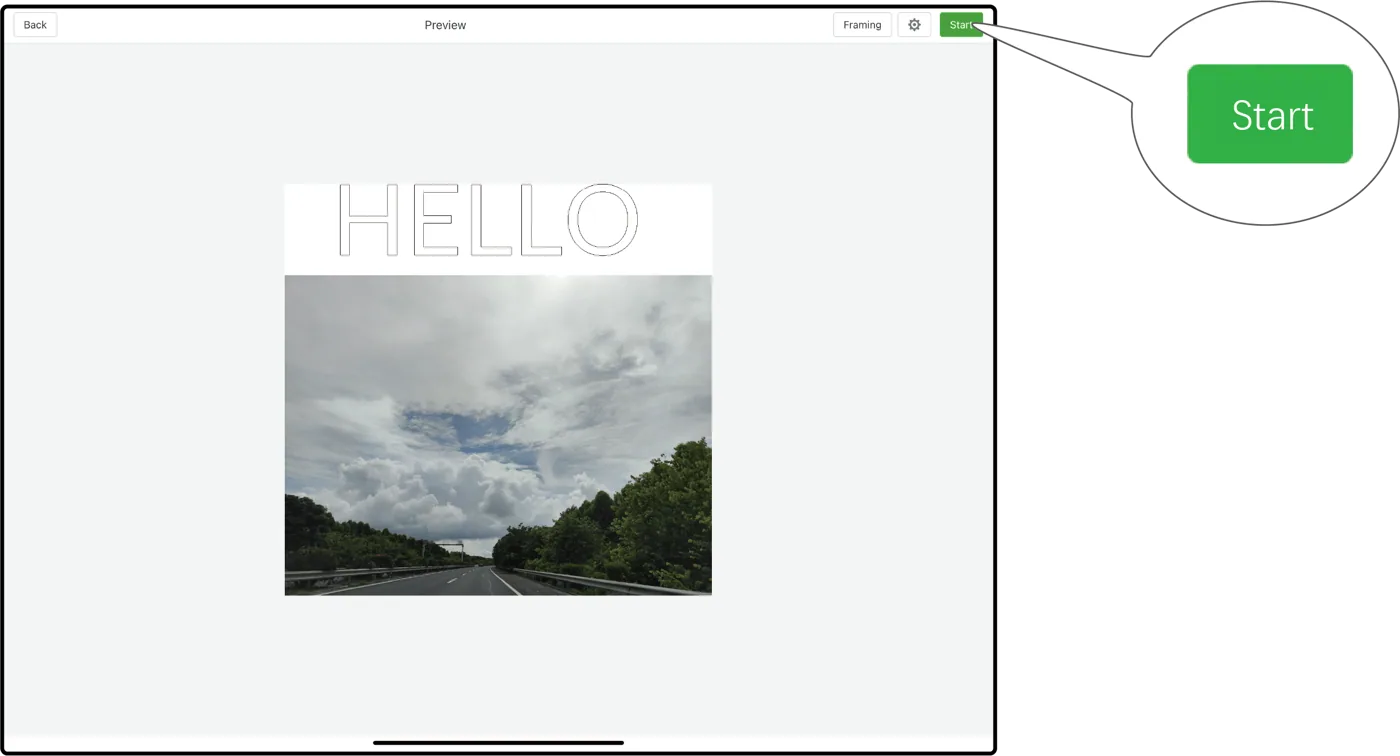The height and width of the screenshot is (756, 1400).
Task: Go back using the Back button
Action: click(35, 25)
